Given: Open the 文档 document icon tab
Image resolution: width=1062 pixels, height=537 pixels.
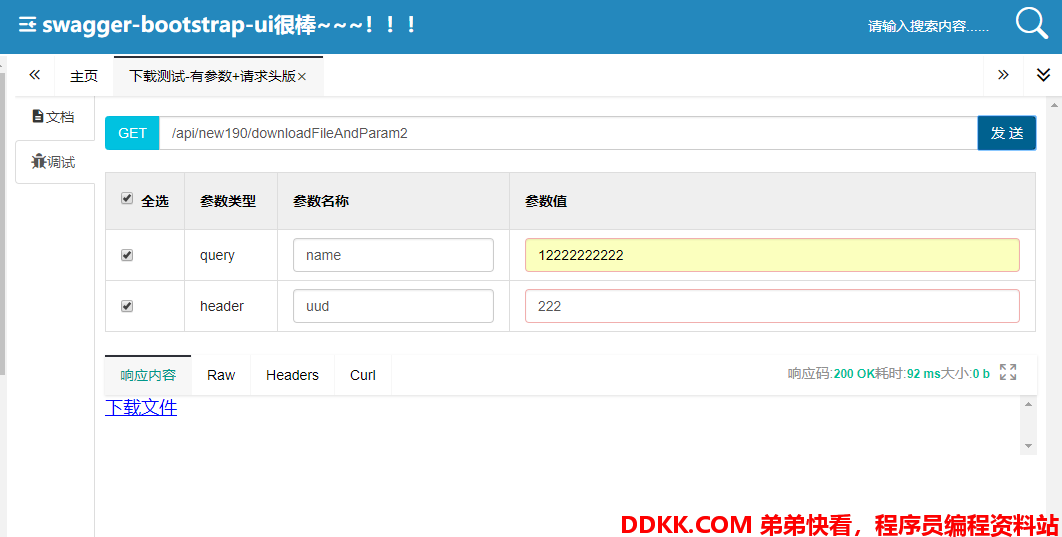Looking at the screenshot, I should (x=54, y=116).
